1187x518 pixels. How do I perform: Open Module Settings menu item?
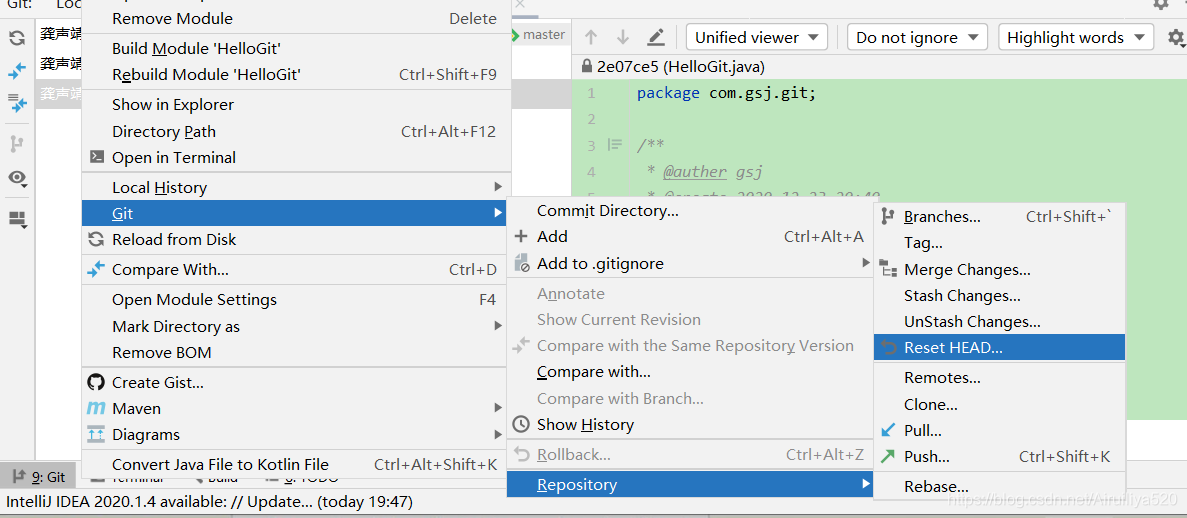coord(296,300)
